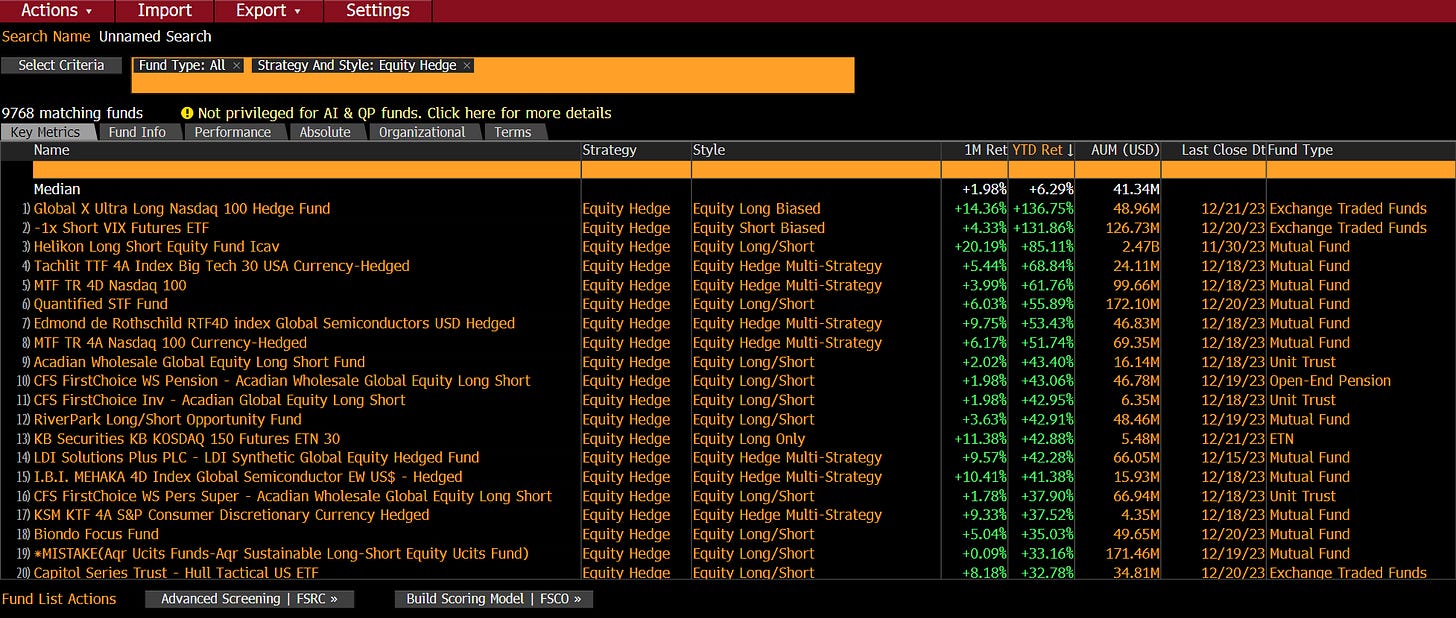Open Global X Ultra Long Nasdaq 100 Hedge Fund
Viewport: 1456px width, 618px height.
[182, 208]
